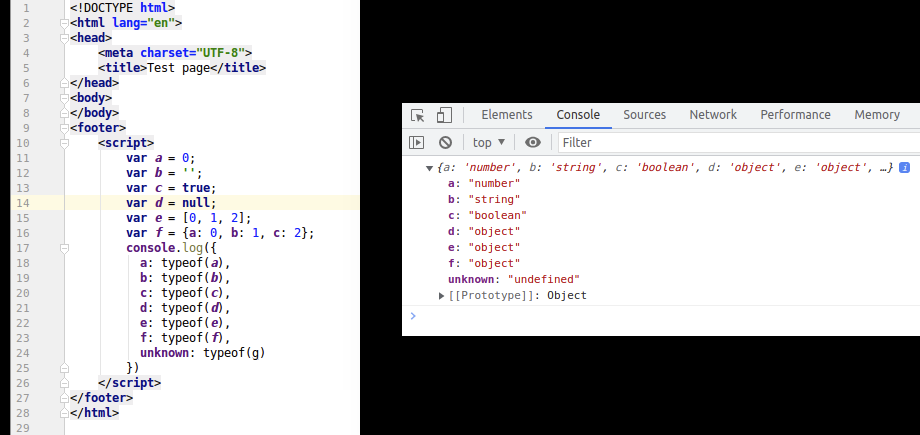Click the meta charset "UTF-8" line
The width and height of the screenshot is (920, 435).
[175, 53]
